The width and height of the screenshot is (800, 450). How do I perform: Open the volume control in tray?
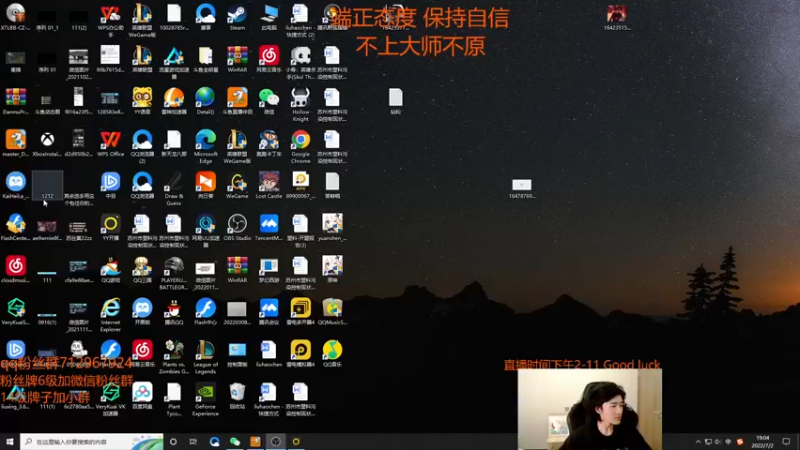click(718, 442)
